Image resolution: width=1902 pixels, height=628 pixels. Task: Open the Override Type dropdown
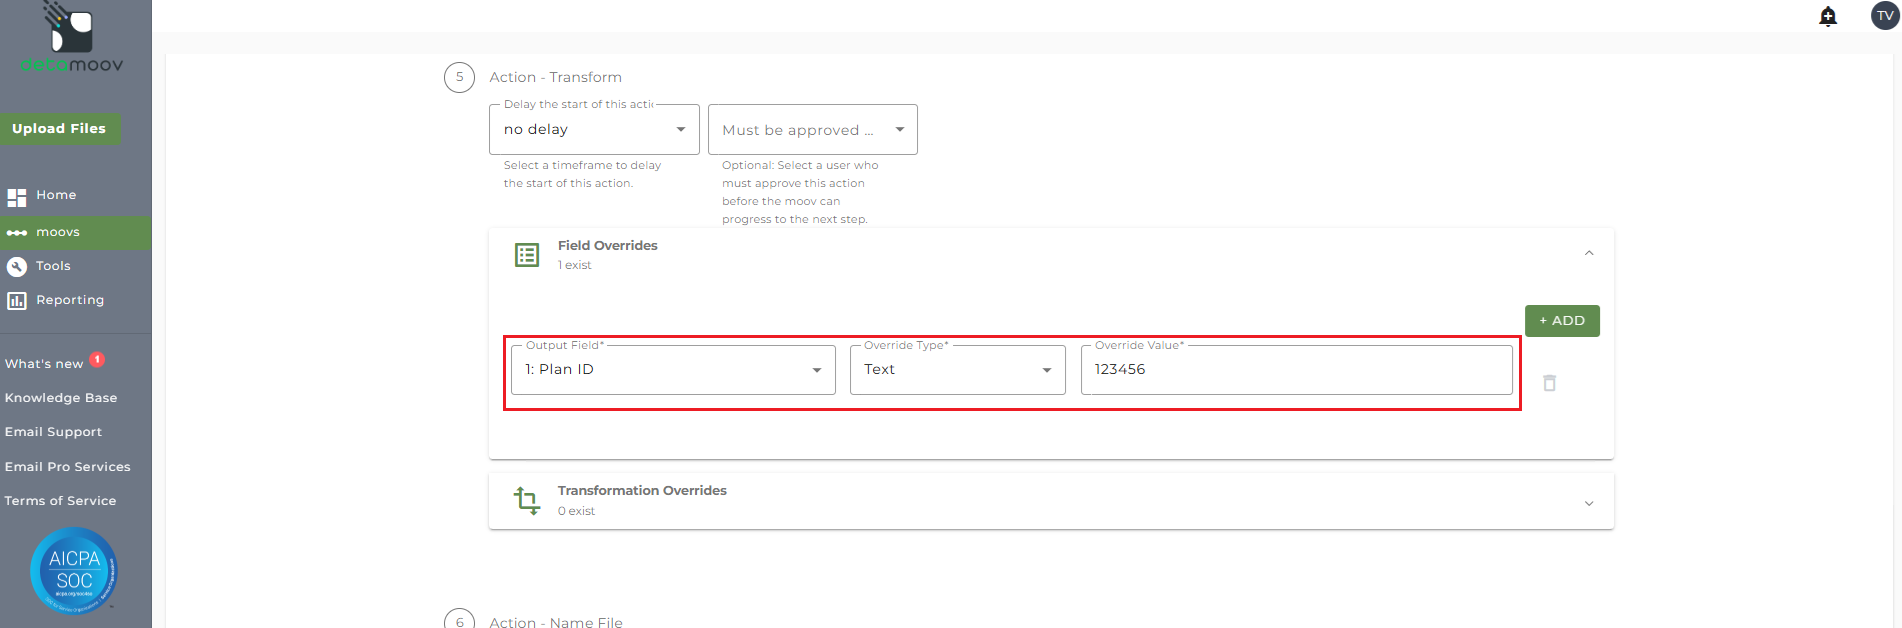[x=957, y=370]
